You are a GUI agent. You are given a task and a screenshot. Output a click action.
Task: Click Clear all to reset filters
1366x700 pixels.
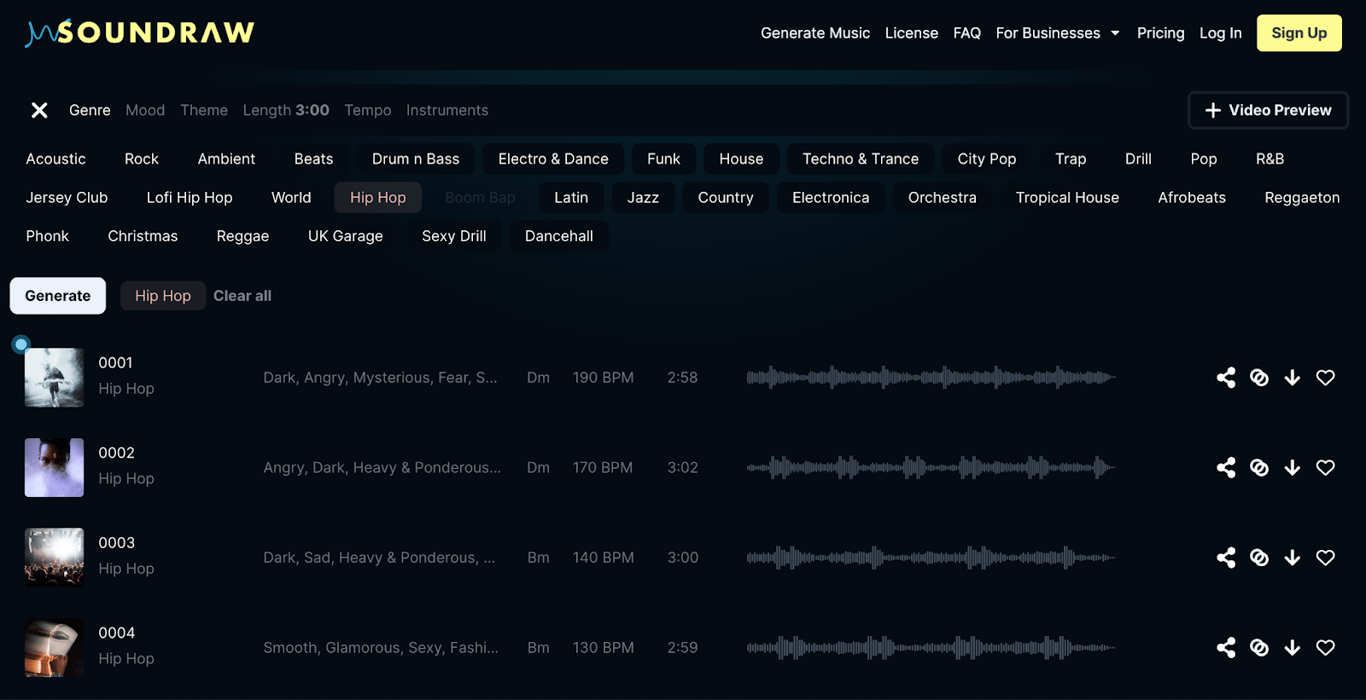[x=242, y=295]
